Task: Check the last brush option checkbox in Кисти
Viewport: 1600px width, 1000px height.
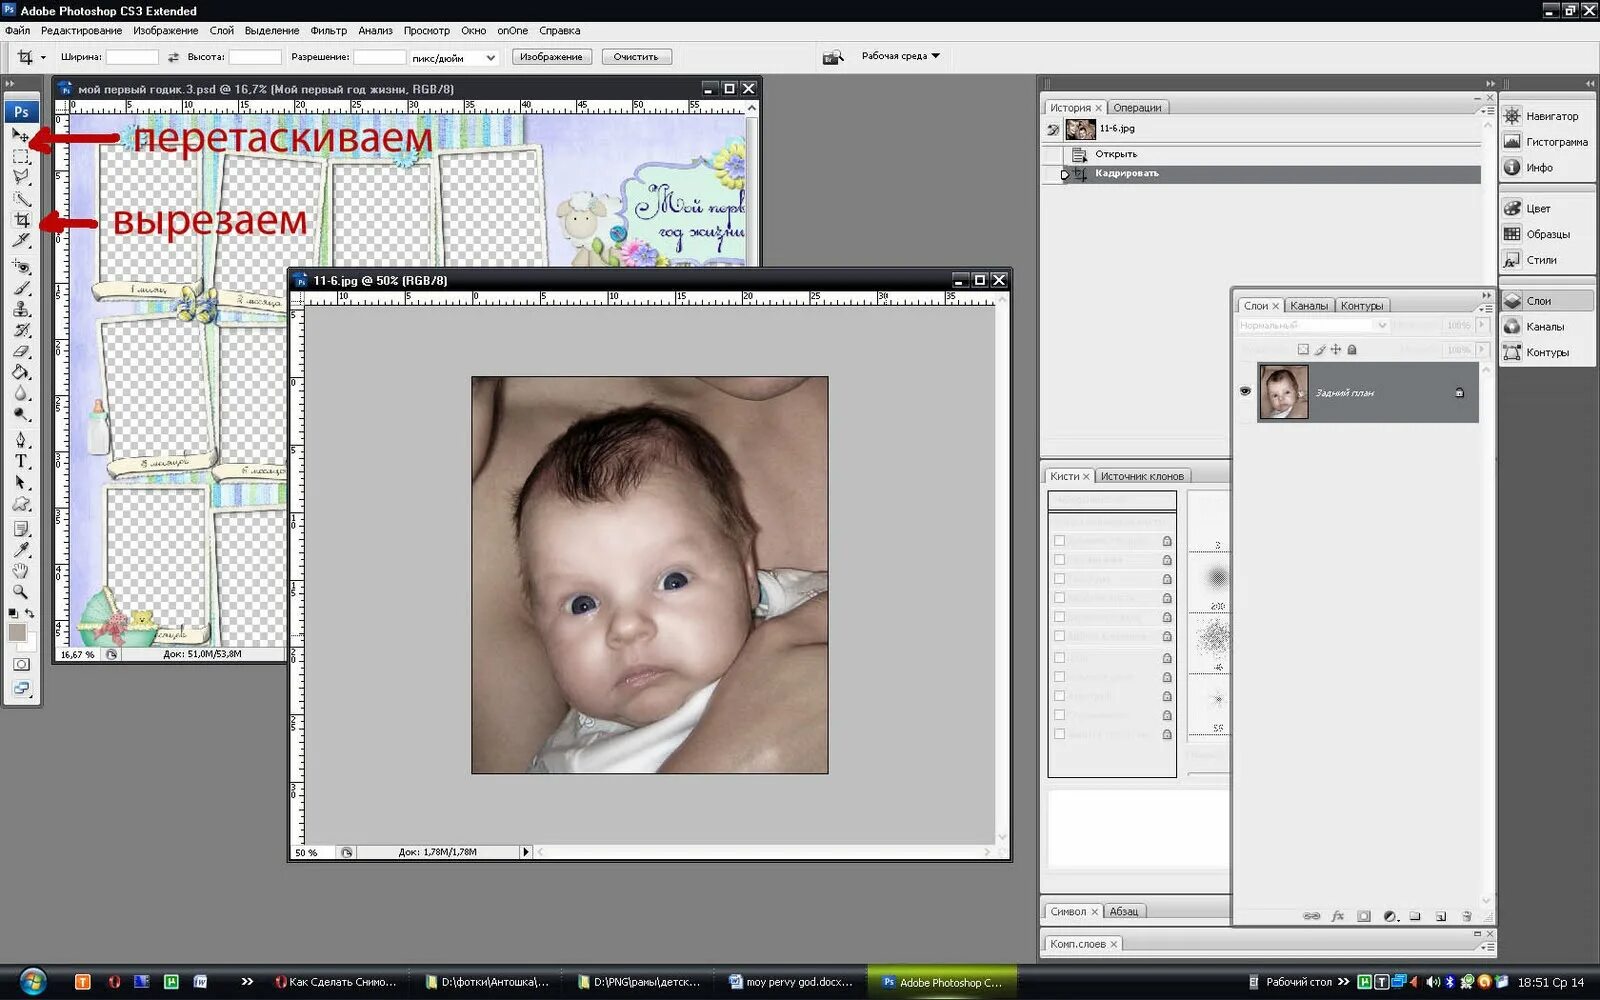Action: (1059, 734)
